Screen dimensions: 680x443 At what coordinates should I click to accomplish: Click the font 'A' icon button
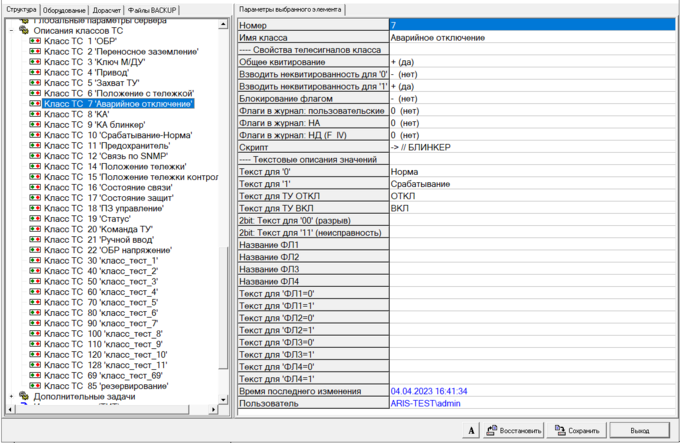470,431
